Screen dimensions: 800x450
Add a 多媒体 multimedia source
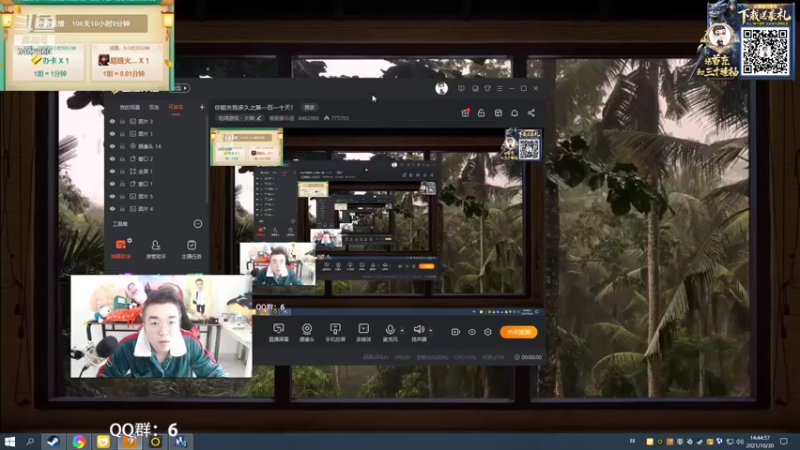tap(363, 332)
